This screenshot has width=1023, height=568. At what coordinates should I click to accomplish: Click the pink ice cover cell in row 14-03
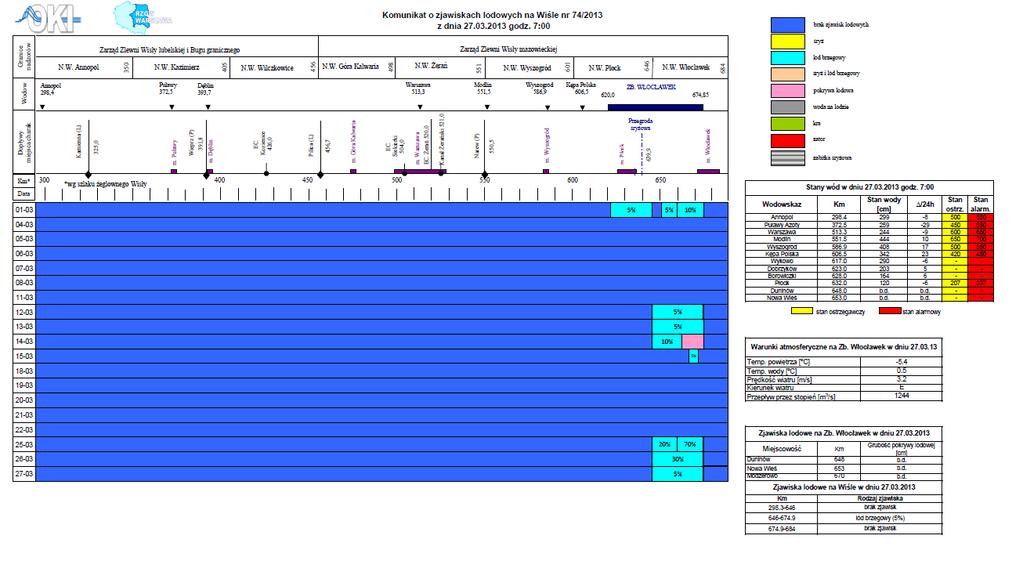[693, 341]
